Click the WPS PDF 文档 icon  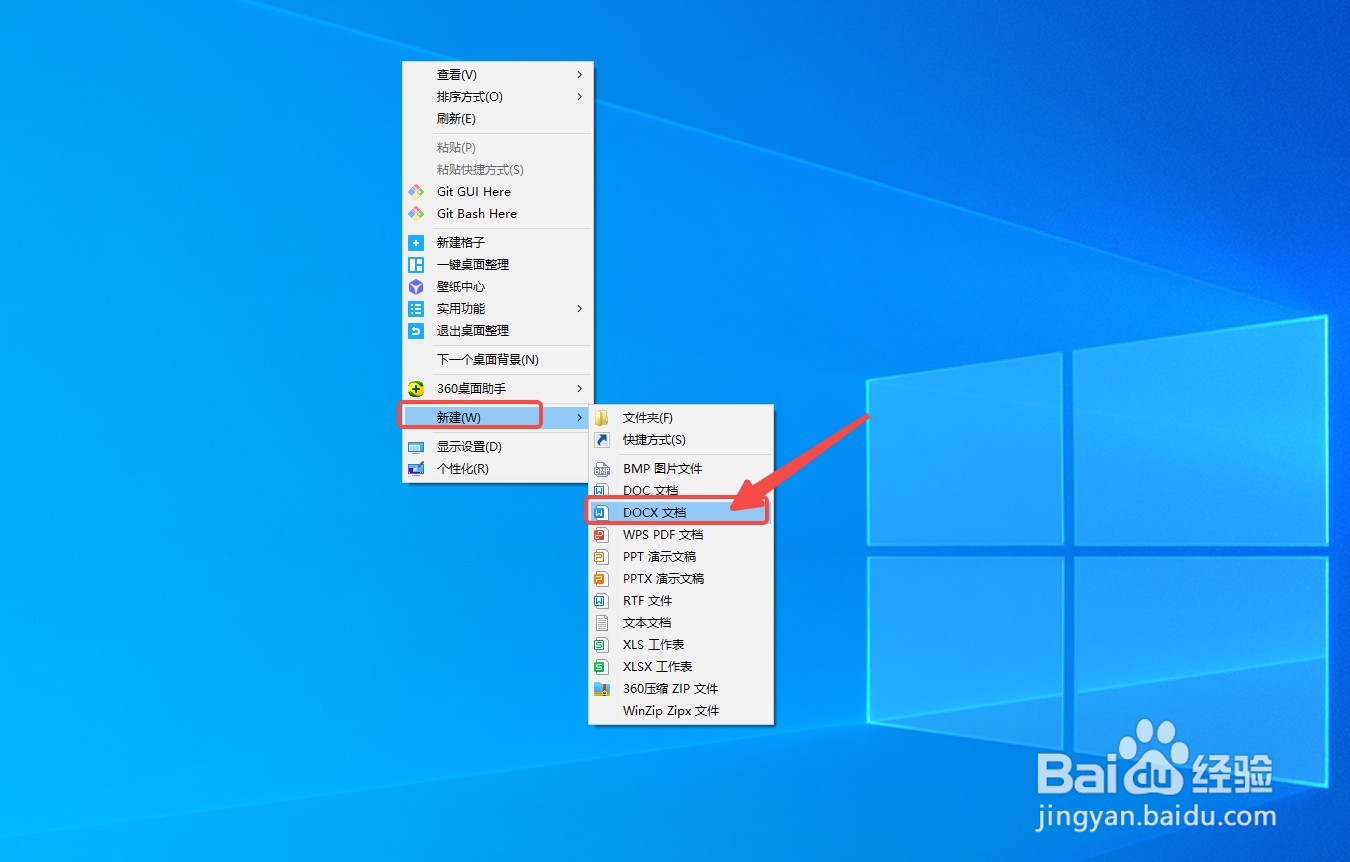tap(601, 535)
